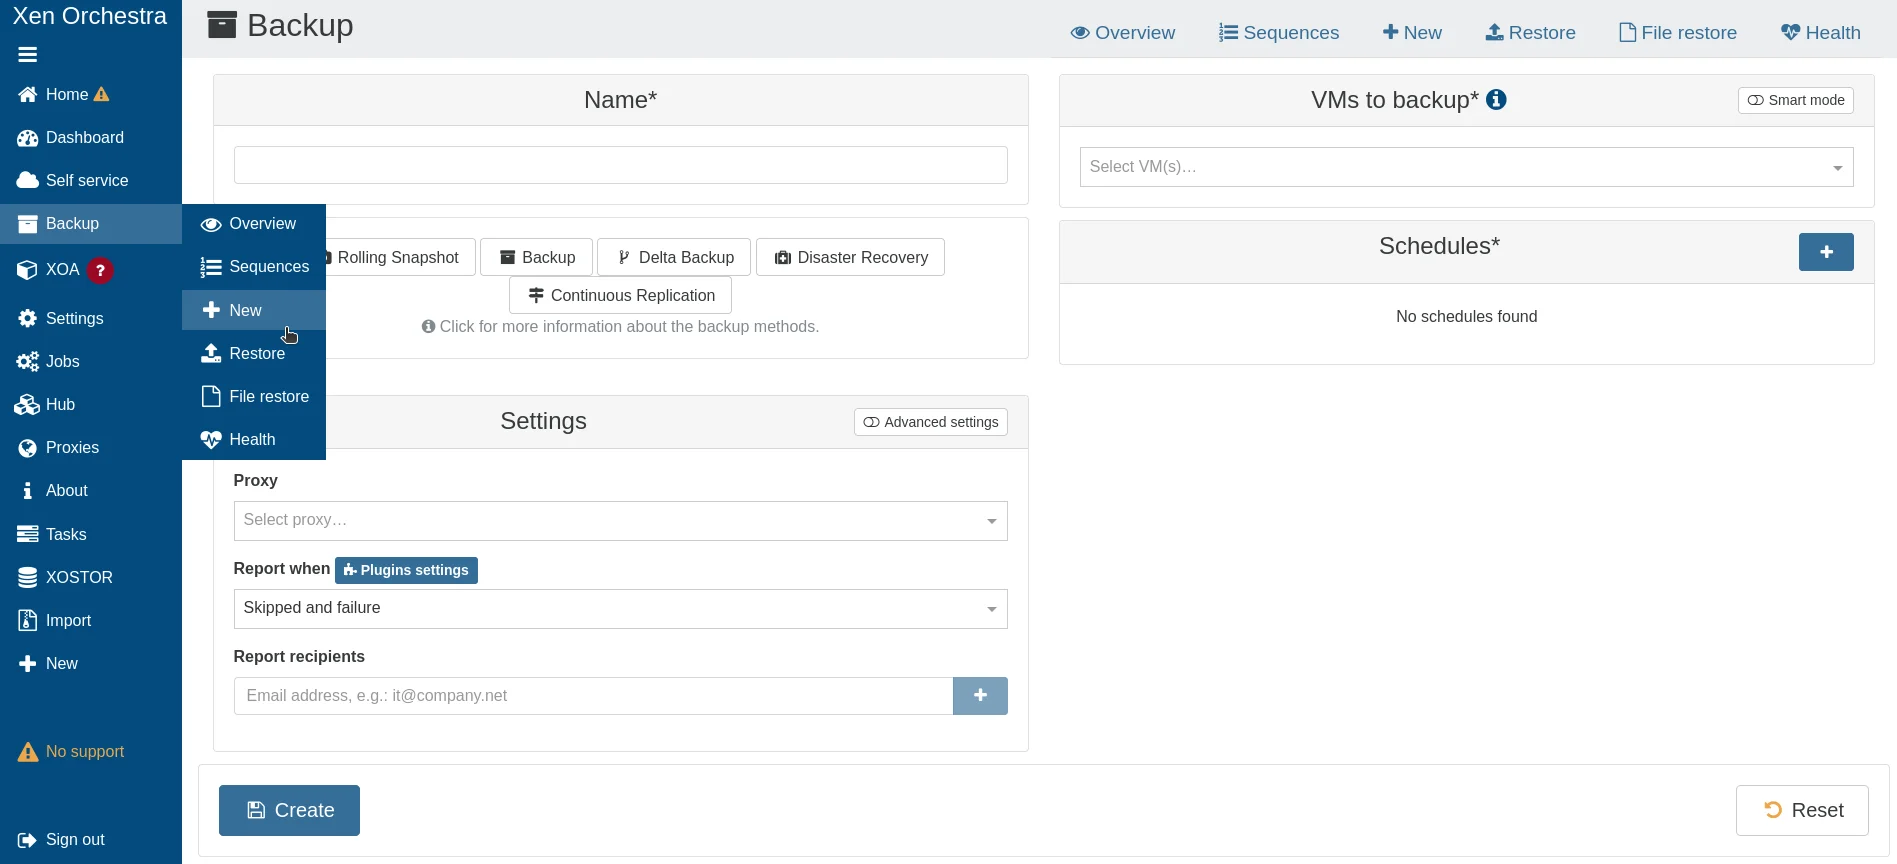Toggle Advanced settings
The height and width of the screenshot is (864, 1897).
pyautogui.click(x=931, y=422)
